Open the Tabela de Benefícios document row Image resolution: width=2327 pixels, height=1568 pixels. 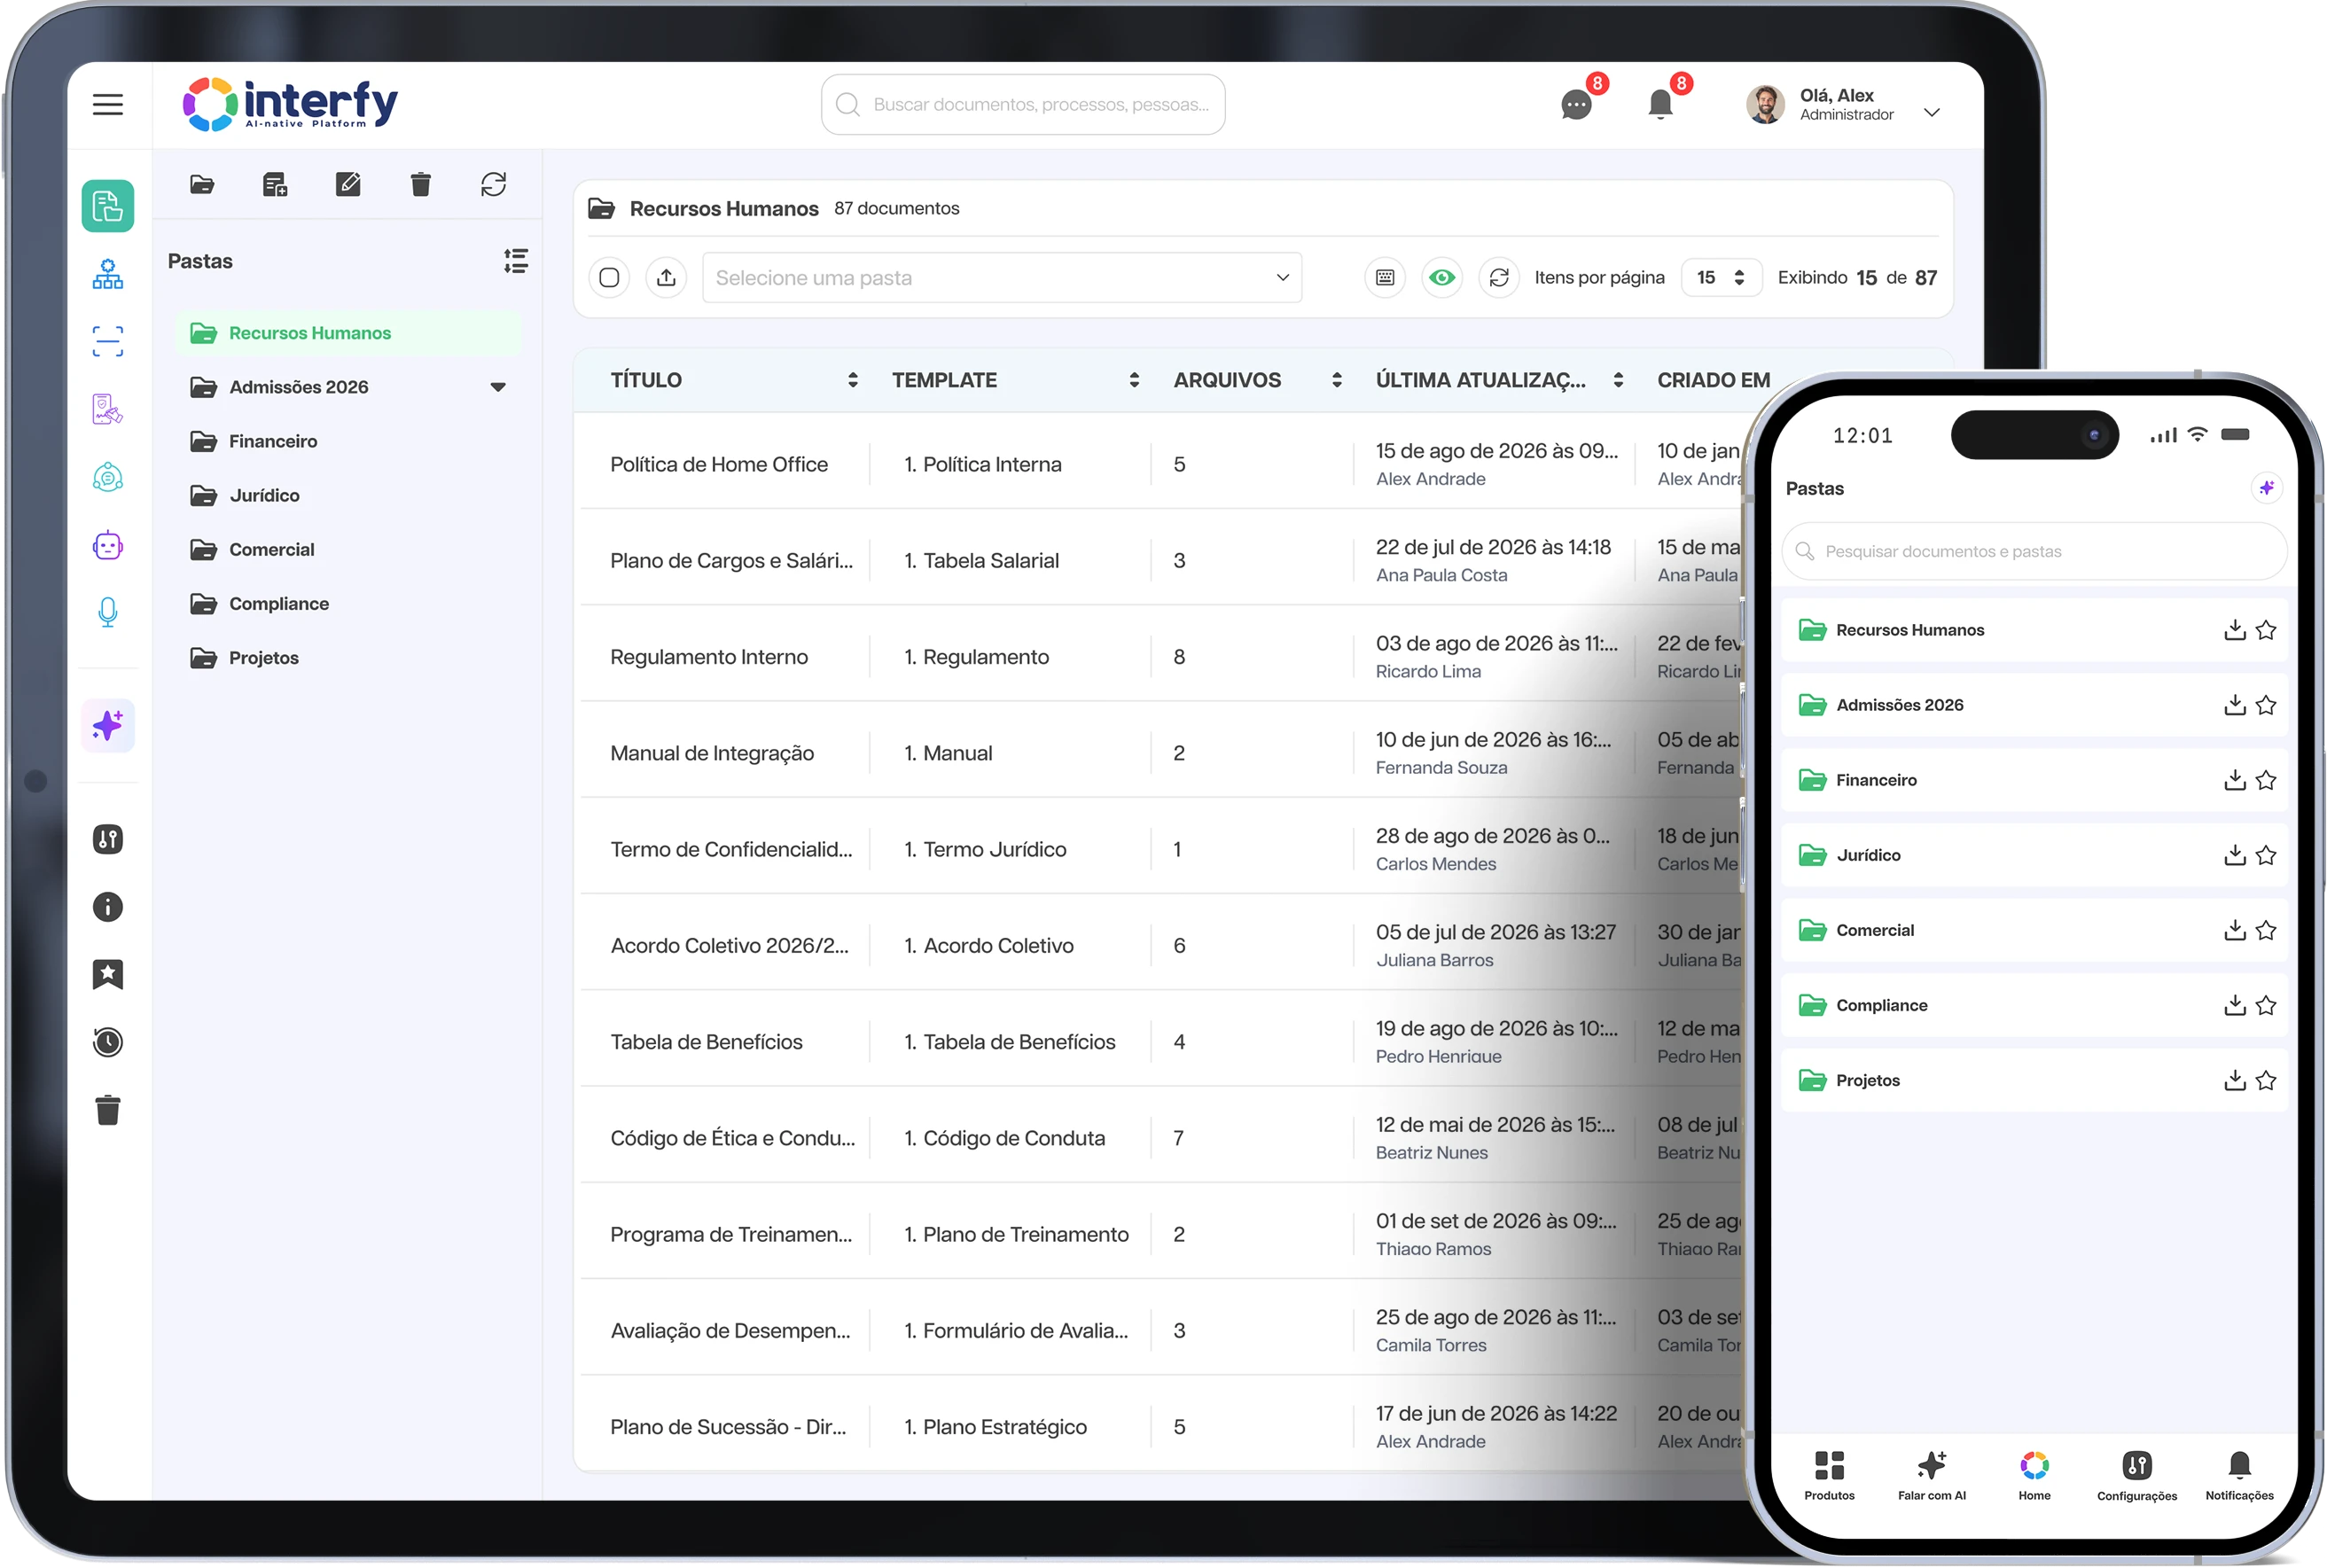click(x=1160, y=1042)
